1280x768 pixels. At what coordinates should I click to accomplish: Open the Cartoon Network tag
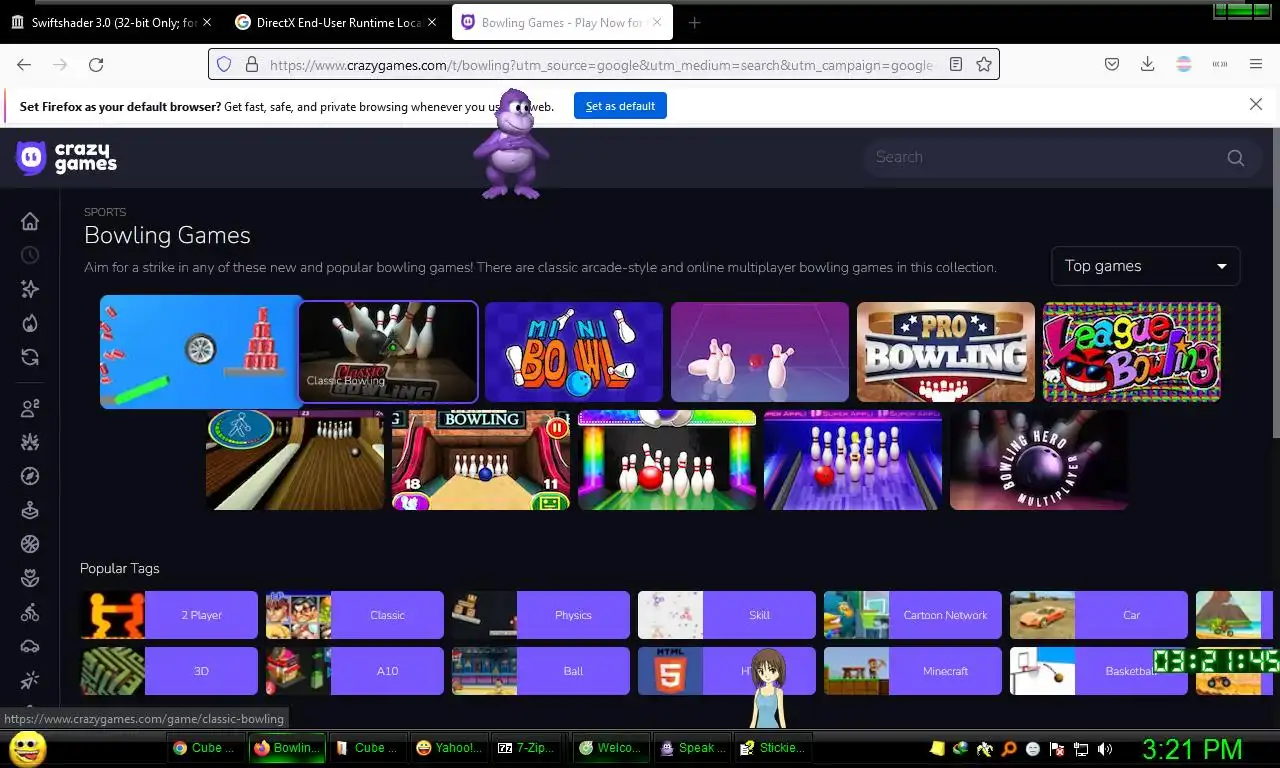pos(913,615)
